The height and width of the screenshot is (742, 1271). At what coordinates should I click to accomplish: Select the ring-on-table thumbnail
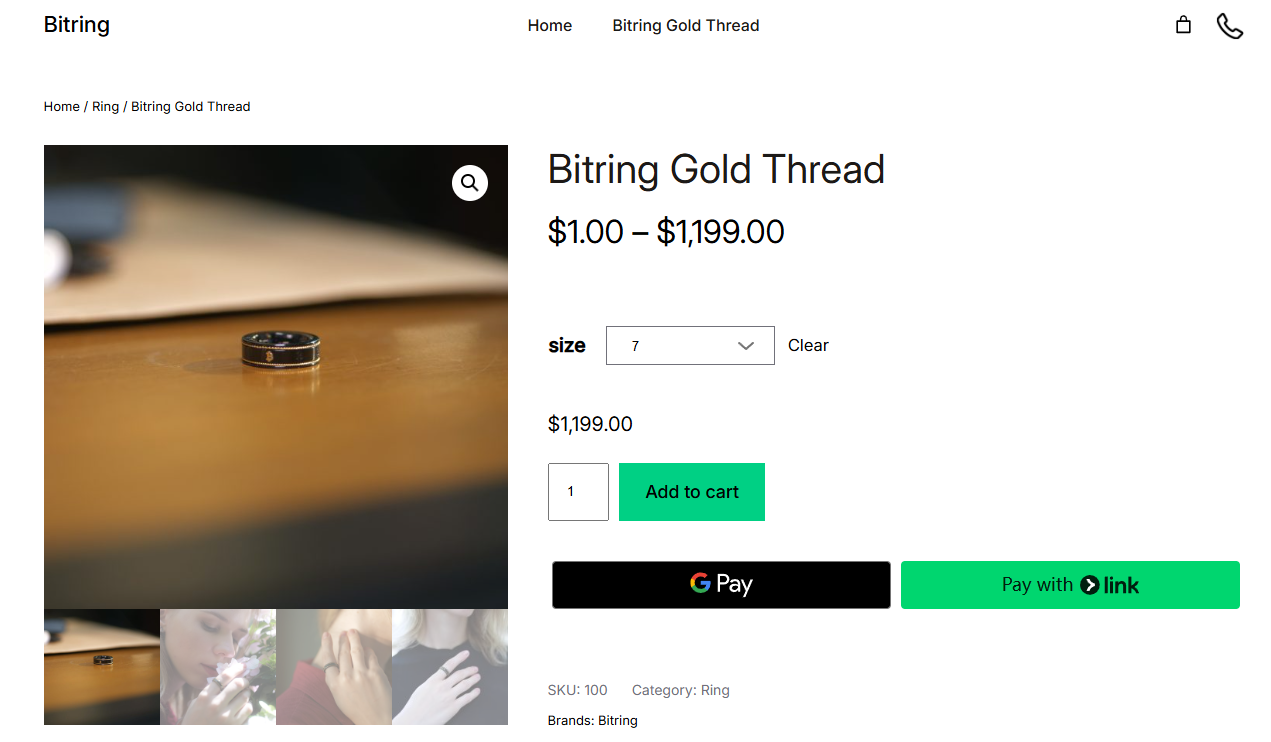102,667
